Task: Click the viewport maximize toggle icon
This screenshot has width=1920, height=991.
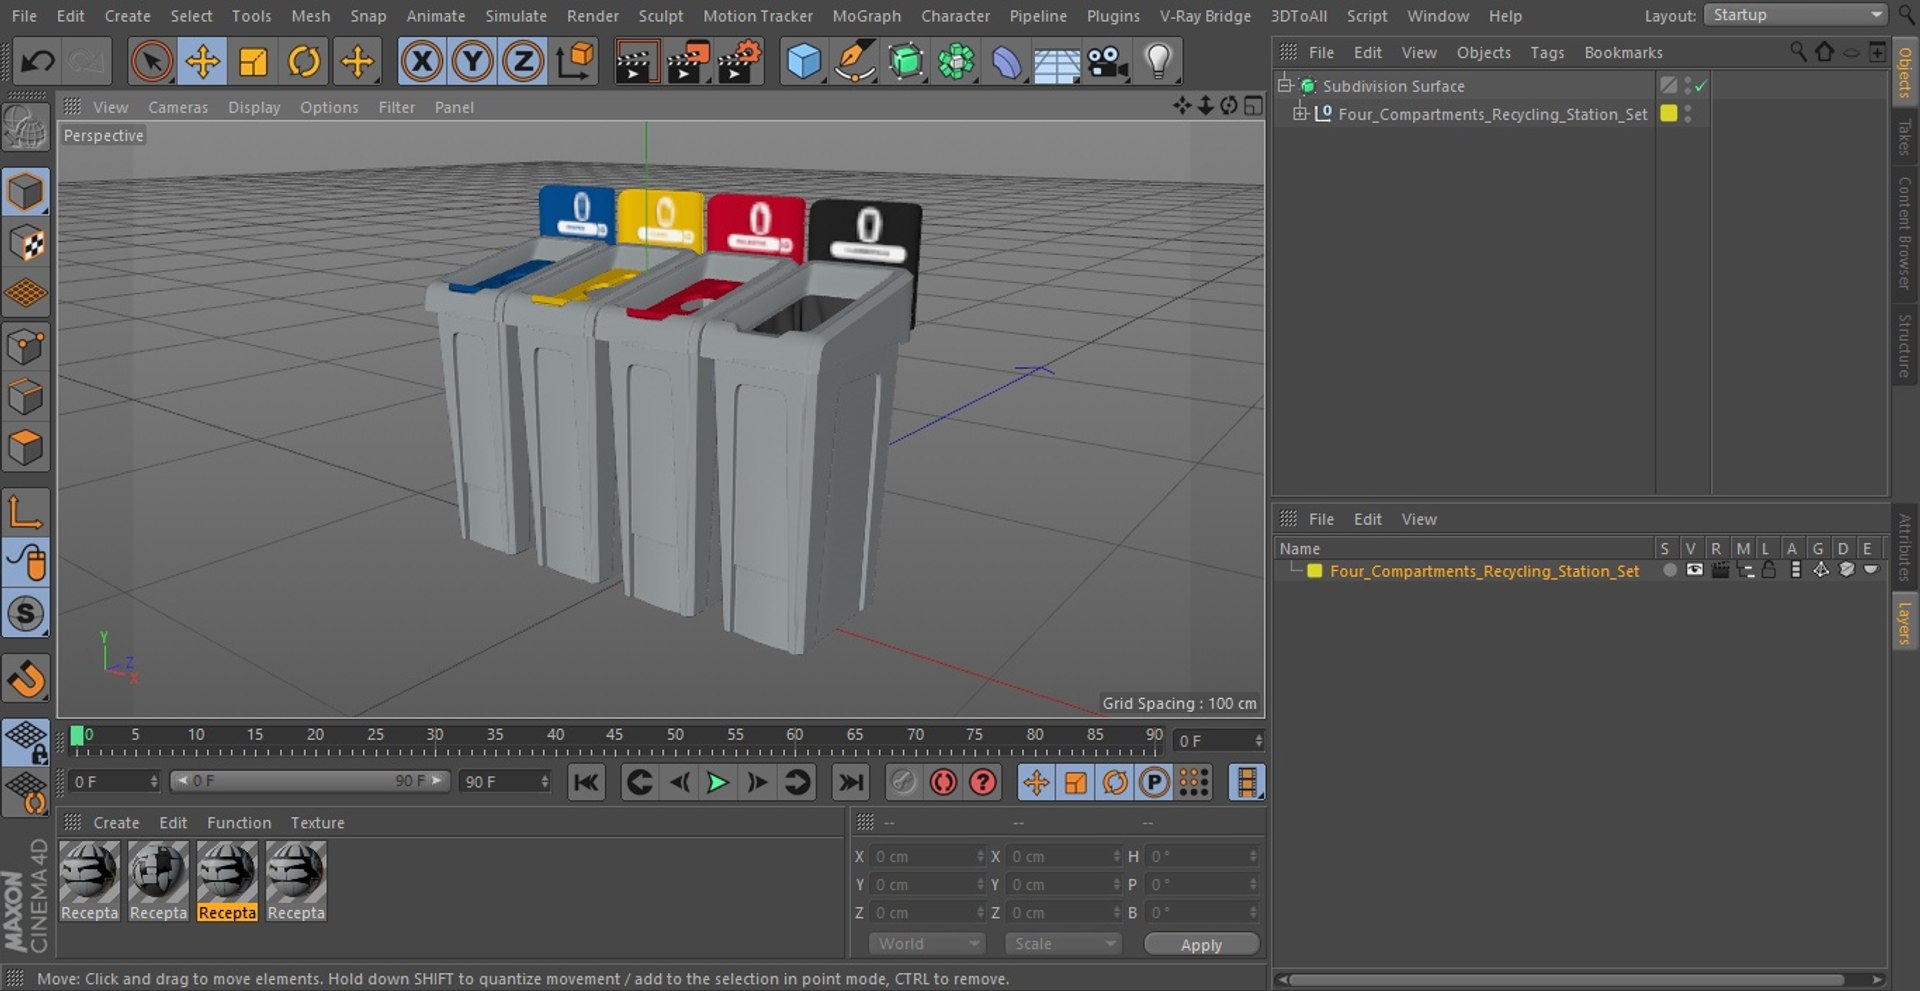Action: 1253,106
